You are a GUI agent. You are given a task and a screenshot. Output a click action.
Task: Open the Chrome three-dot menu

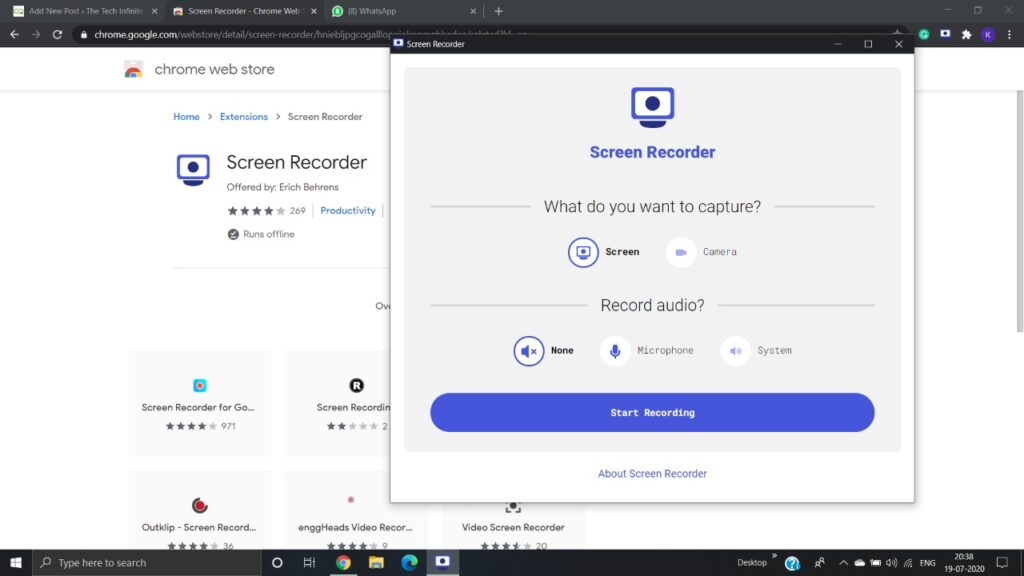[x=1010, y=35]
